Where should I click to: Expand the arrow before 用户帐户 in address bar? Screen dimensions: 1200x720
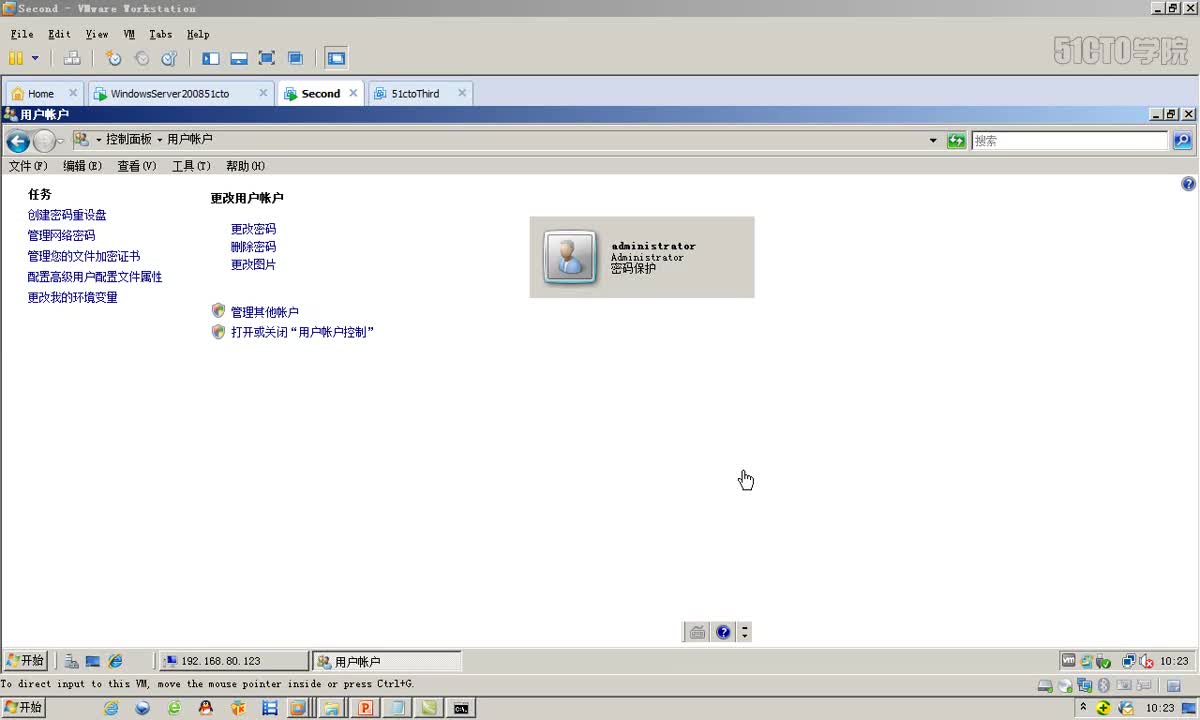tap(160, 140)
